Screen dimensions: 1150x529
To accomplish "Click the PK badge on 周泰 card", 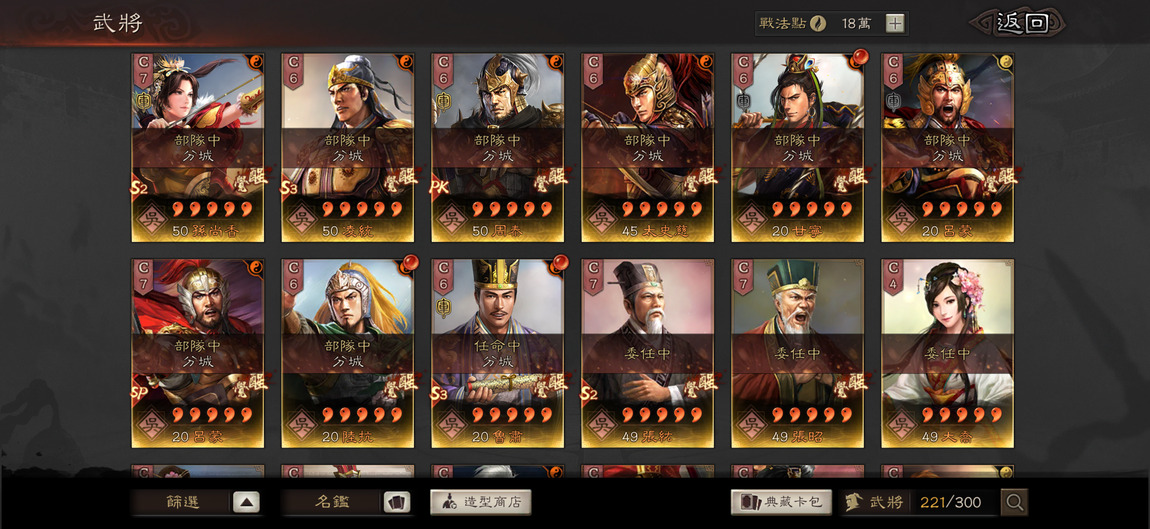I will [439, 186].
